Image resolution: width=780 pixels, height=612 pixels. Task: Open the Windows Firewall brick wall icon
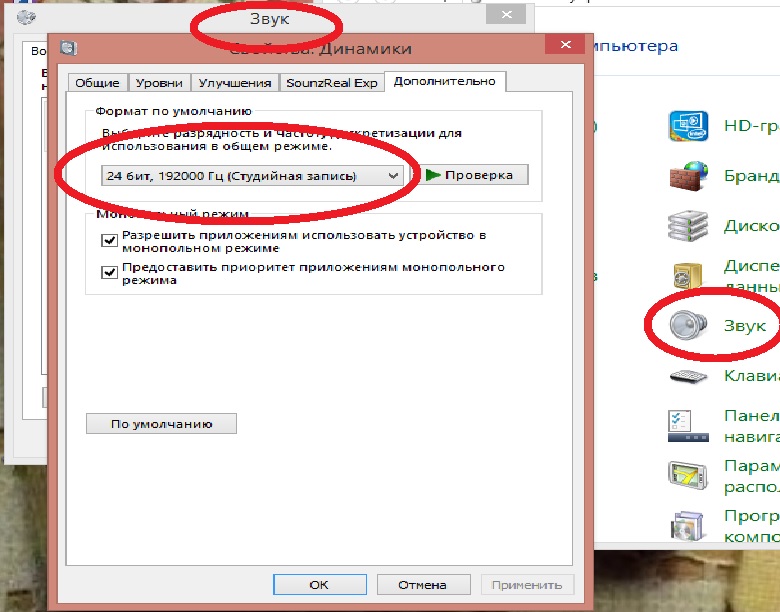coord(688,176)
